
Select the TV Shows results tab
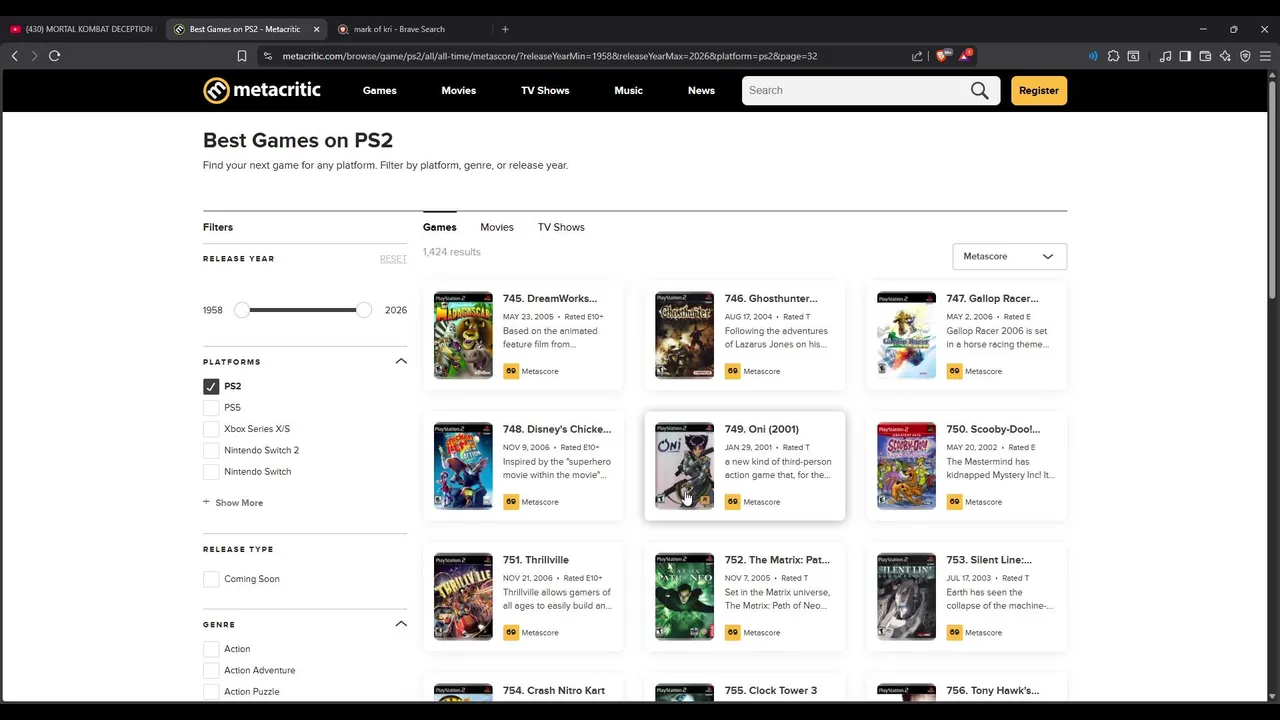tap(561, 227)
